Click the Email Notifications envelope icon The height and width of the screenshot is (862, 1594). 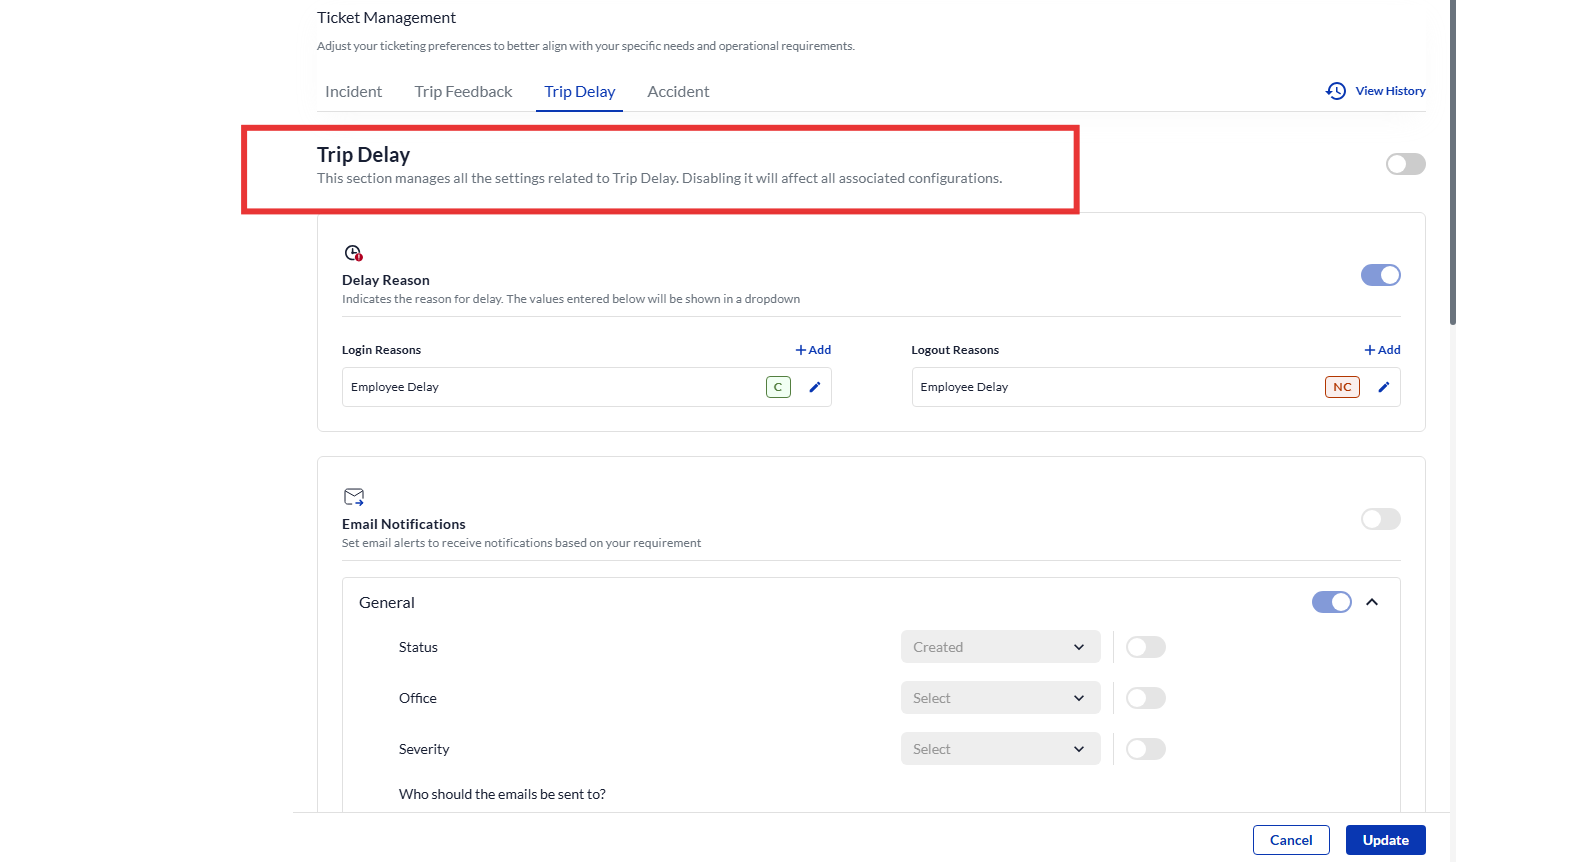[354, 497]
